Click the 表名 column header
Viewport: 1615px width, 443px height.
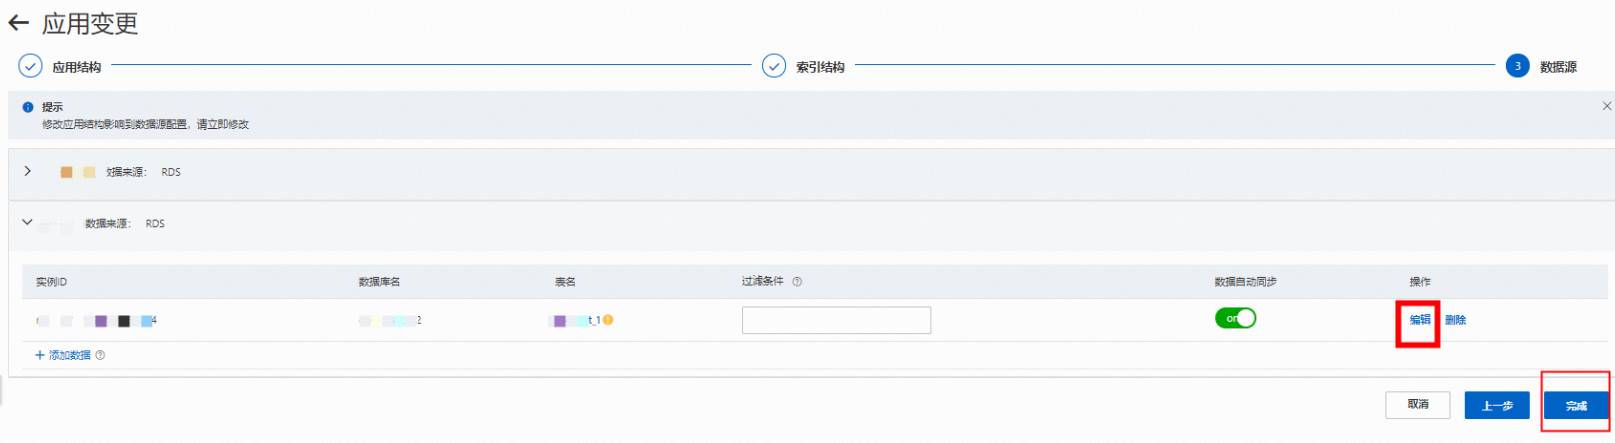click(565, 282)
